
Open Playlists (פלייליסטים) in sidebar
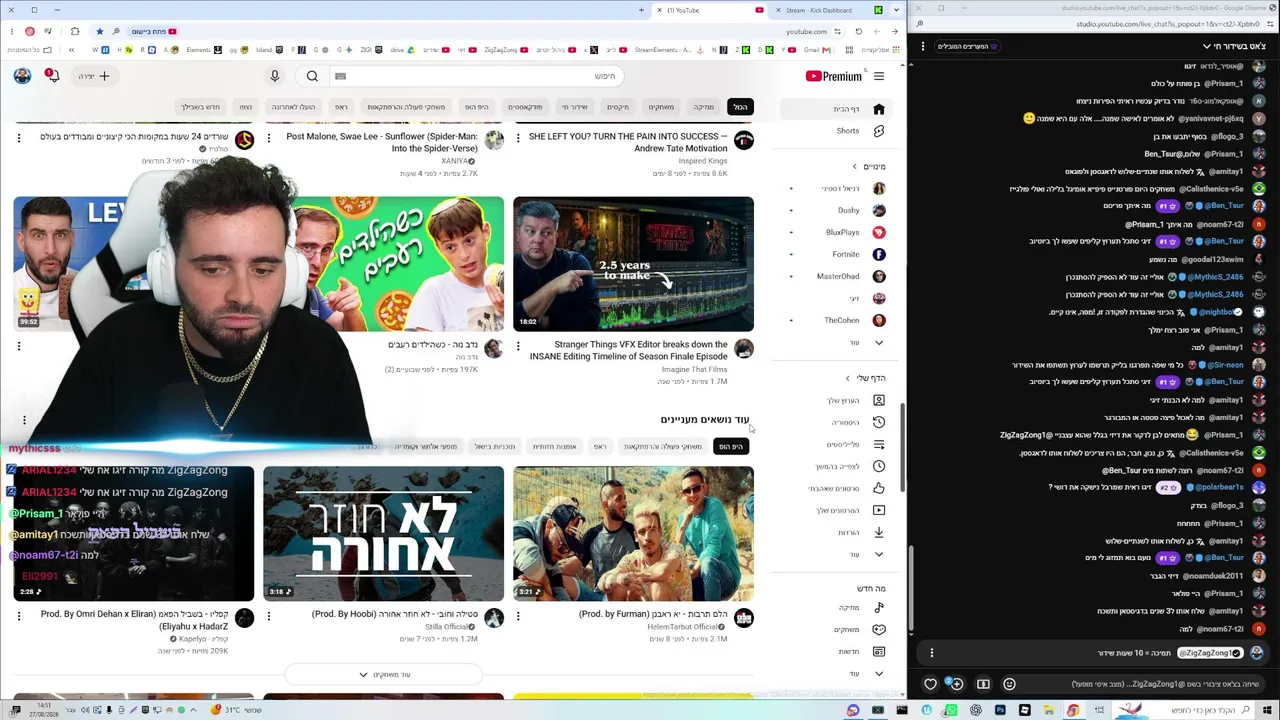[835, 444]
